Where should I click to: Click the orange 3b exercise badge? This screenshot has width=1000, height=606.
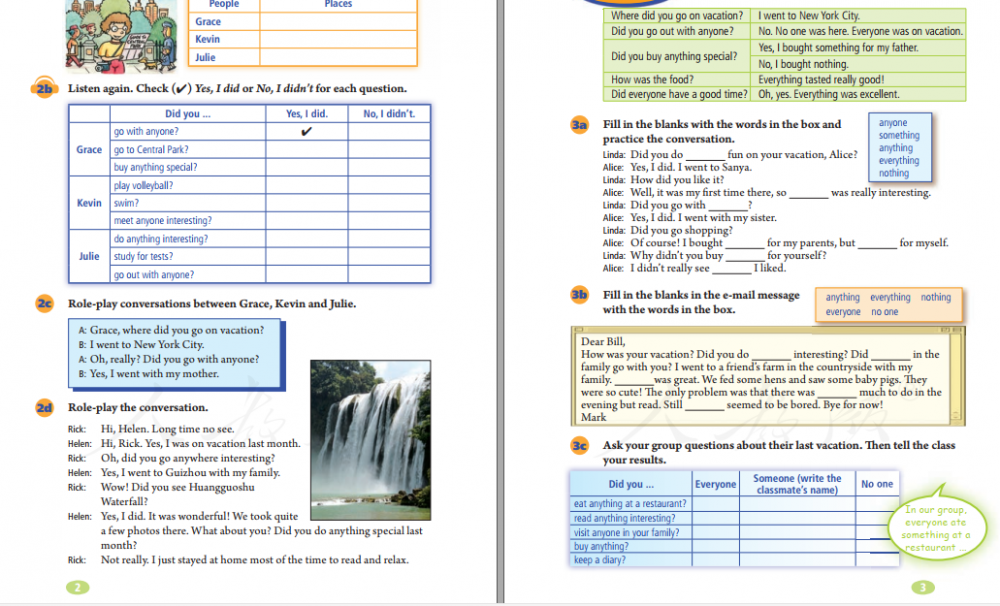tap(579, 295)
